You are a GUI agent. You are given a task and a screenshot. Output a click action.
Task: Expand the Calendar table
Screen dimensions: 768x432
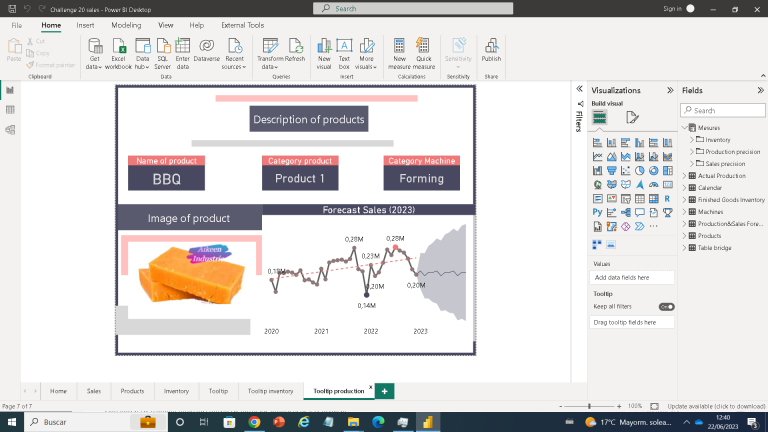coord(685,187)
